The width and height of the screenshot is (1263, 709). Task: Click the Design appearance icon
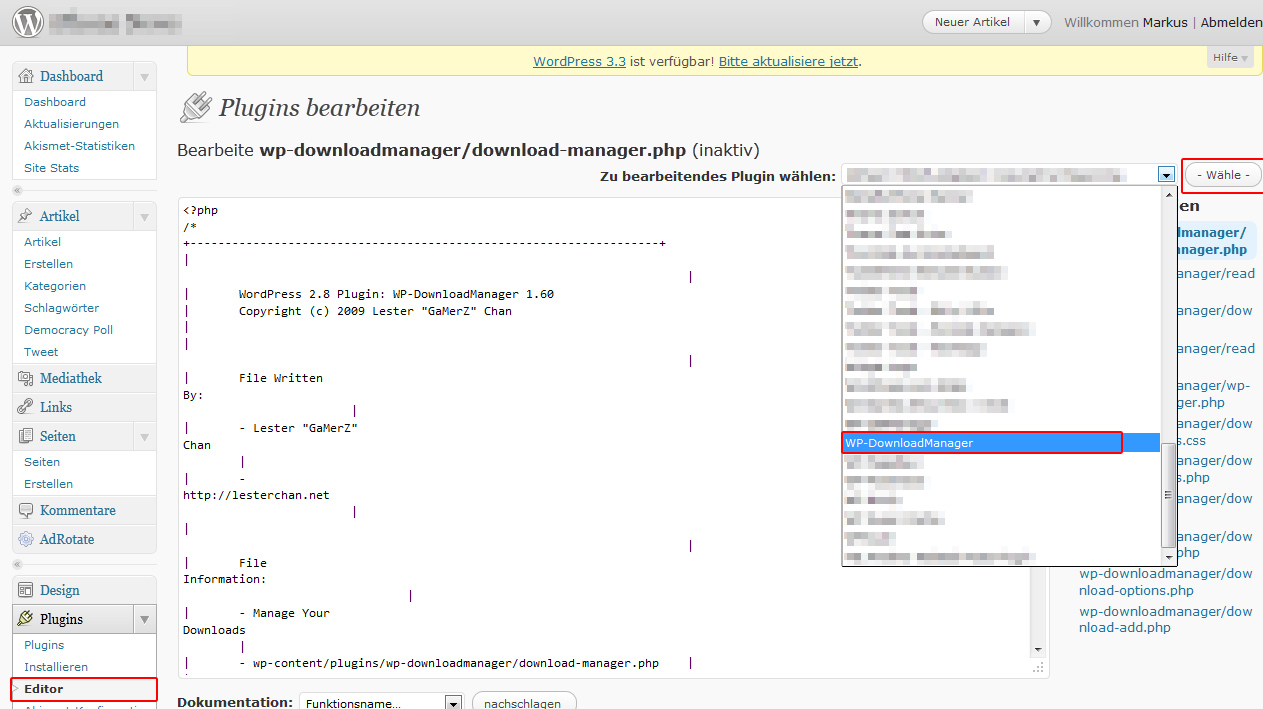click(26, 590)
